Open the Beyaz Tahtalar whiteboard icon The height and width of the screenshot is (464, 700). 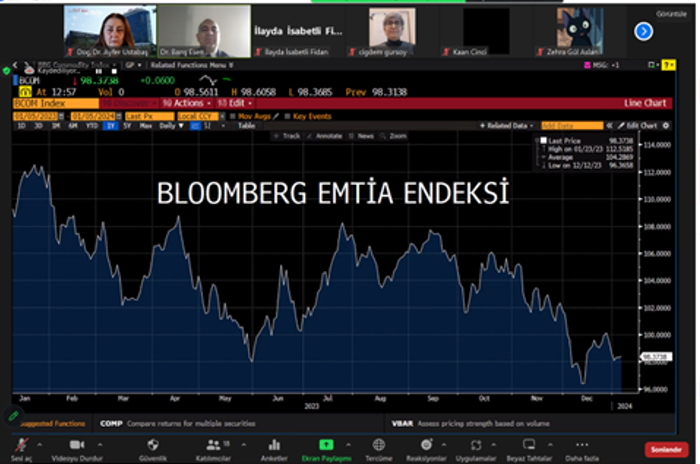click(x=528, y=445)
